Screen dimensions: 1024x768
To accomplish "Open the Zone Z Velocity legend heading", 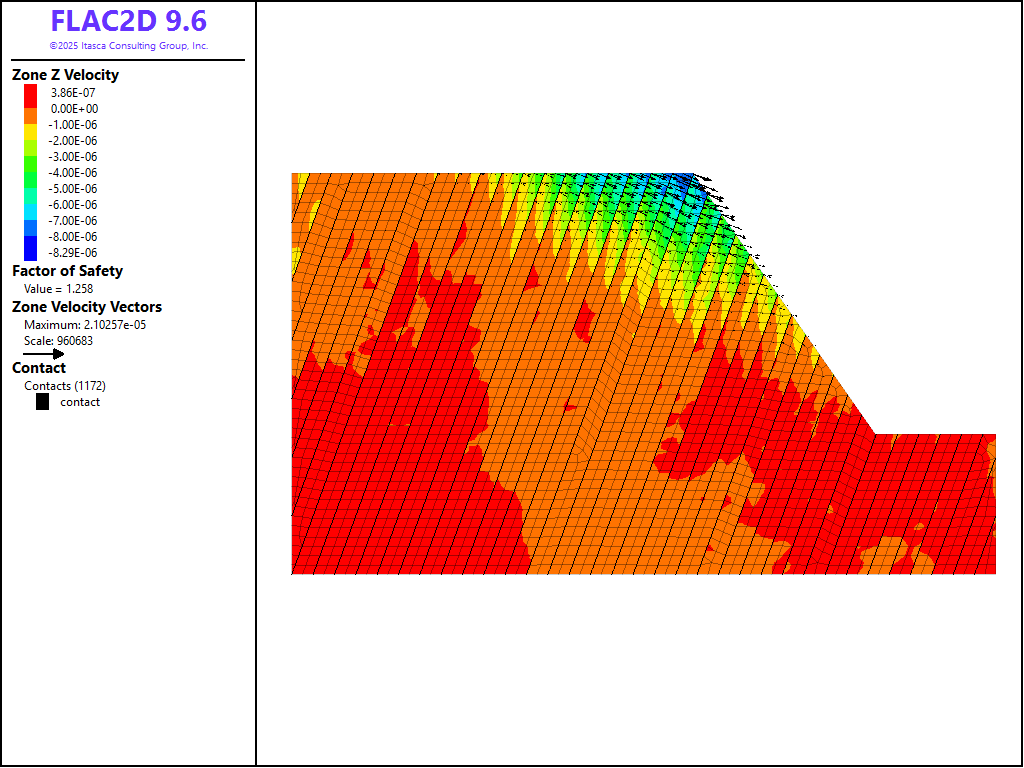I will [65, 75].
